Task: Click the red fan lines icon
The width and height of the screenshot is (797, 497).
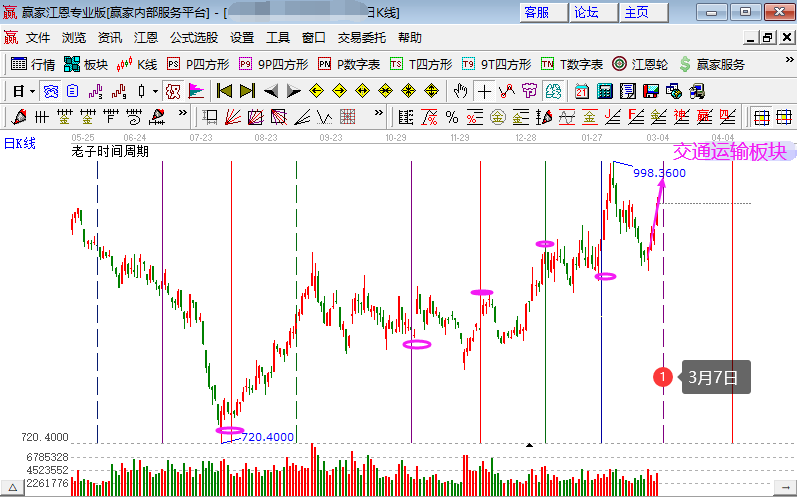Action: (x=233, y=117)
